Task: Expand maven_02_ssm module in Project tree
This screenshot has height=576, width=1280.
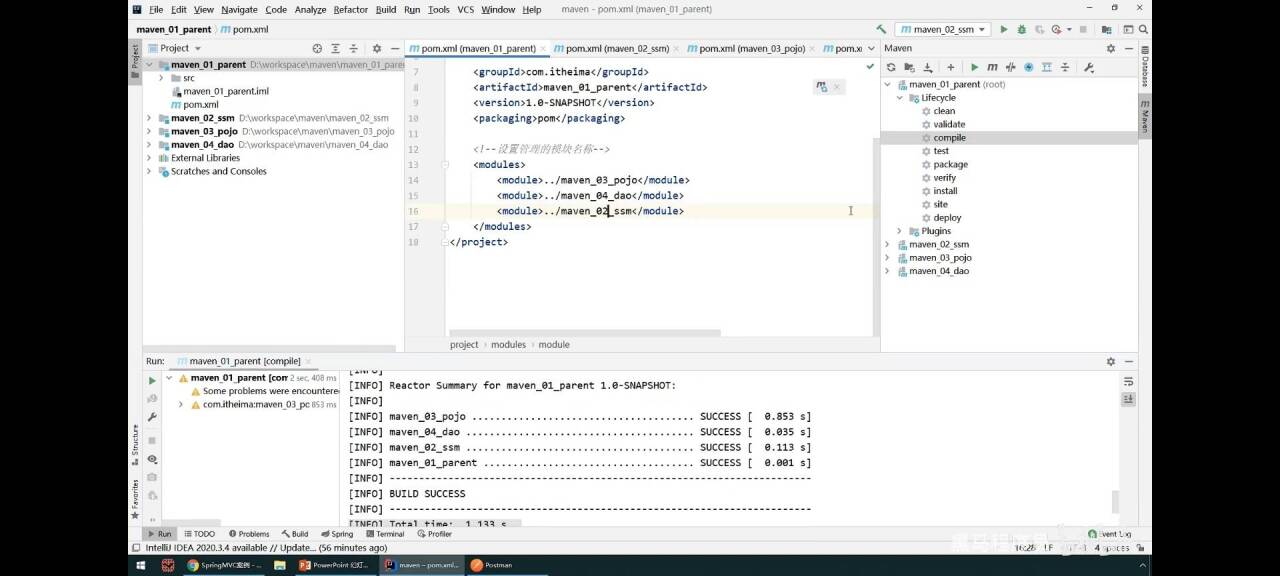Action: pos(149,118)
